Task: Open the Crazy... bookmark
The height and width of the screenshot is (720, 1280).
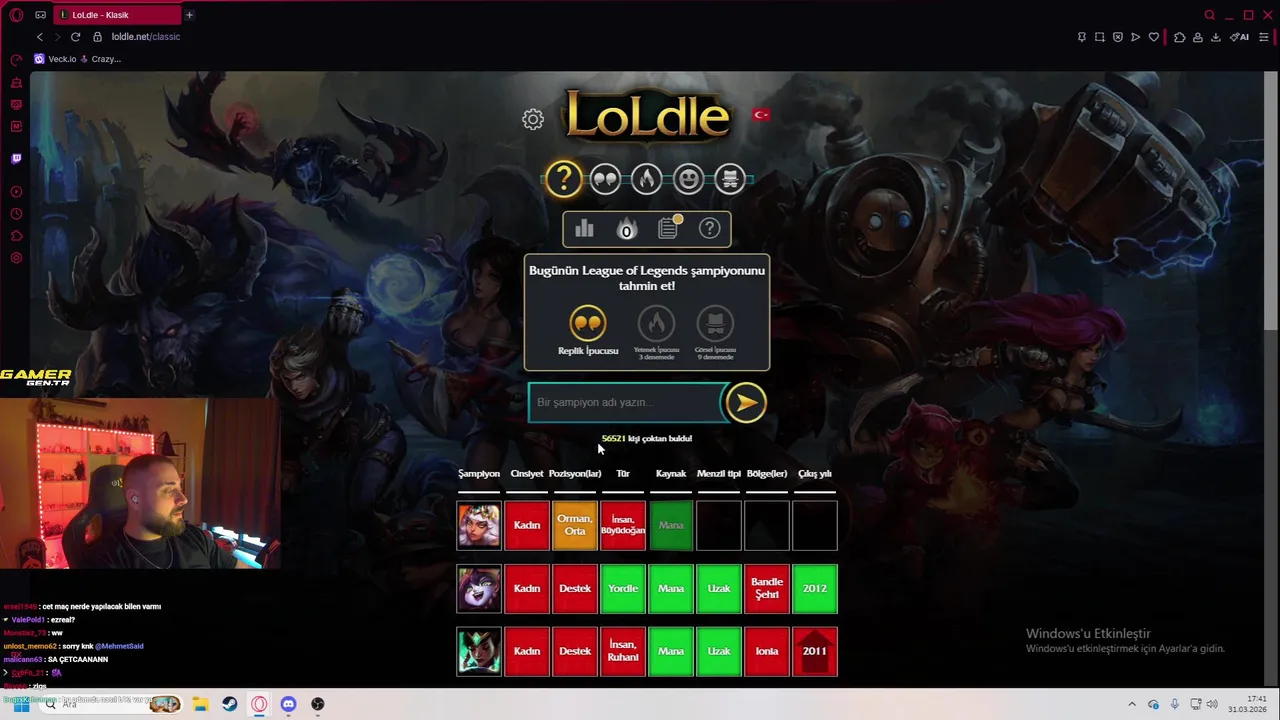Action: click(x=101, y=59)
